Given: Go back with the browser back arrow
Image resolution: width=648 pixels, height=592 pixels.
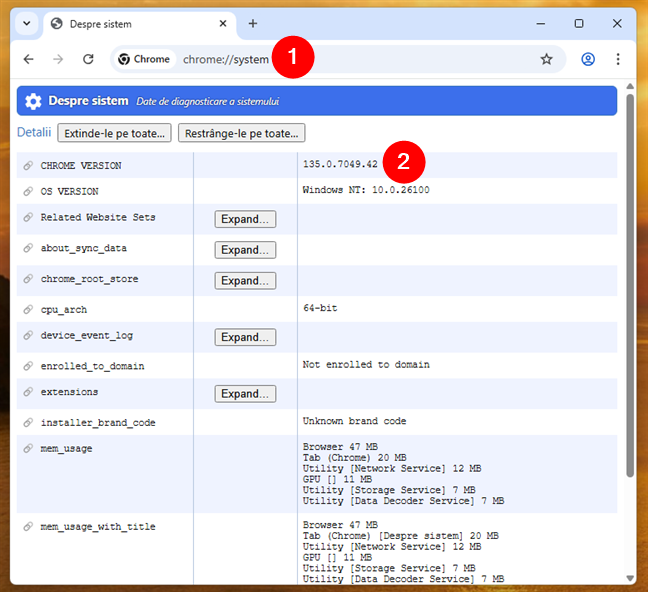Looking at the screenshot, I should click(x=29, y=60).
